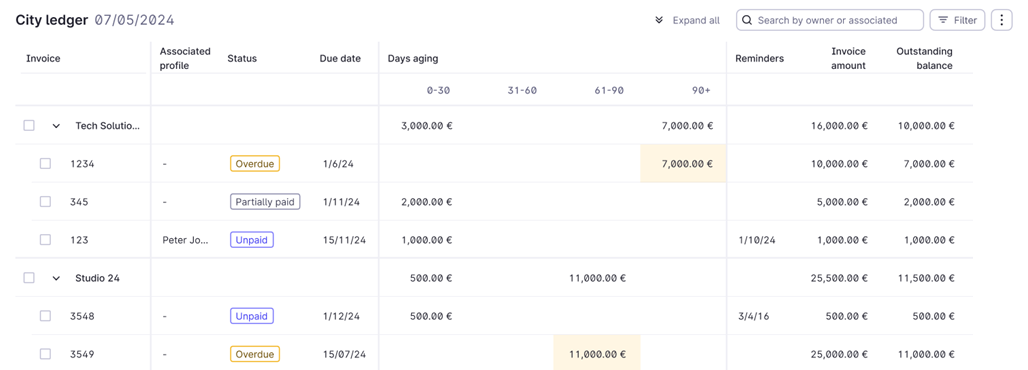This screenshot has width=1028, height=370.
Task: Click the Unpaid badge on invoice 123
Action: [x=252, y=239]
